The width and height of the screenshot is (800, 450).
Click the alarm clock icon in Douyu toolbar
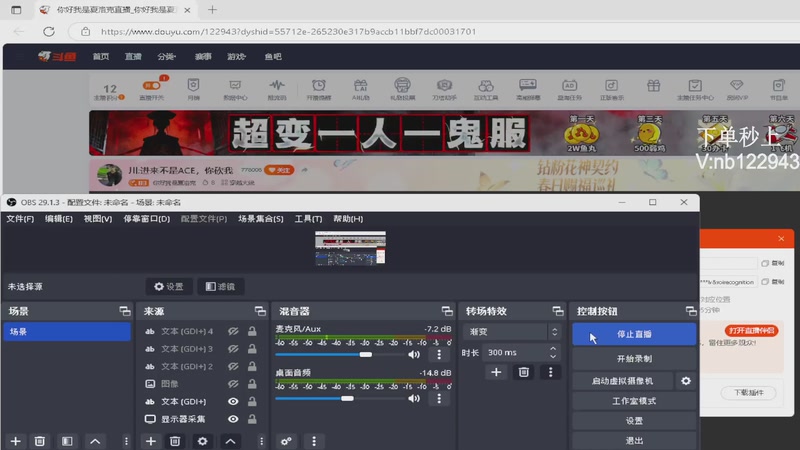[319, 85]
